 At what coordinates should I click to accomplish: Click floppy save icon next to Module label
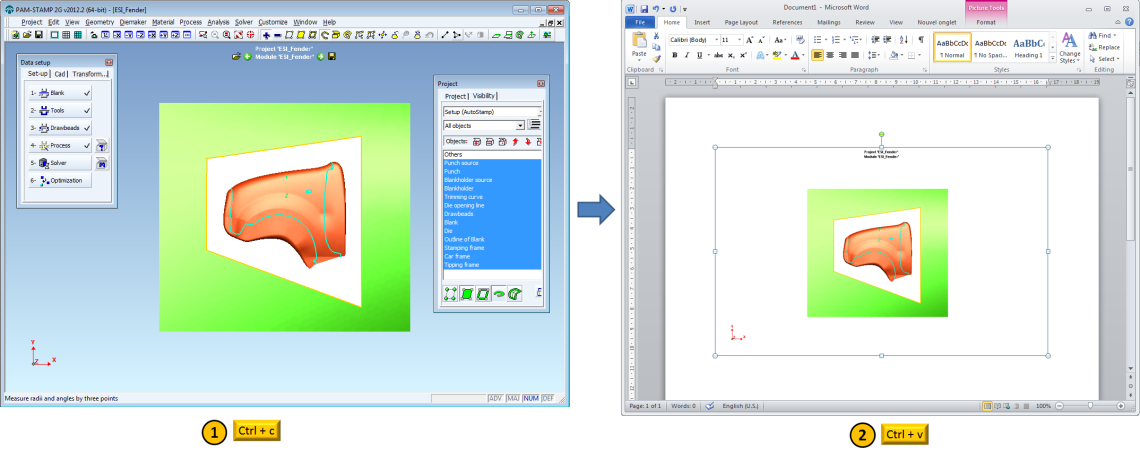tap(332, 57)
